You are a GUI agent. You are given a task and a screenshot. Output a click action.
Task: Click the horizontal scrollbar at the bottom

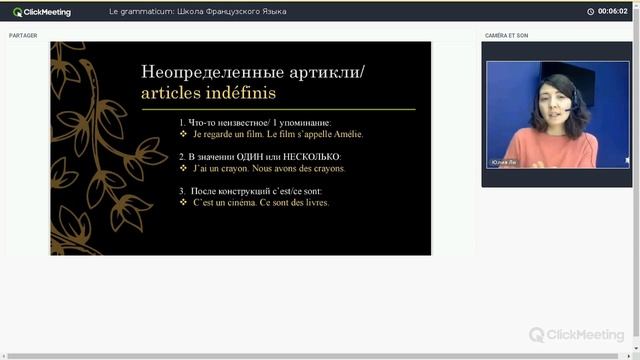point(313,356)
